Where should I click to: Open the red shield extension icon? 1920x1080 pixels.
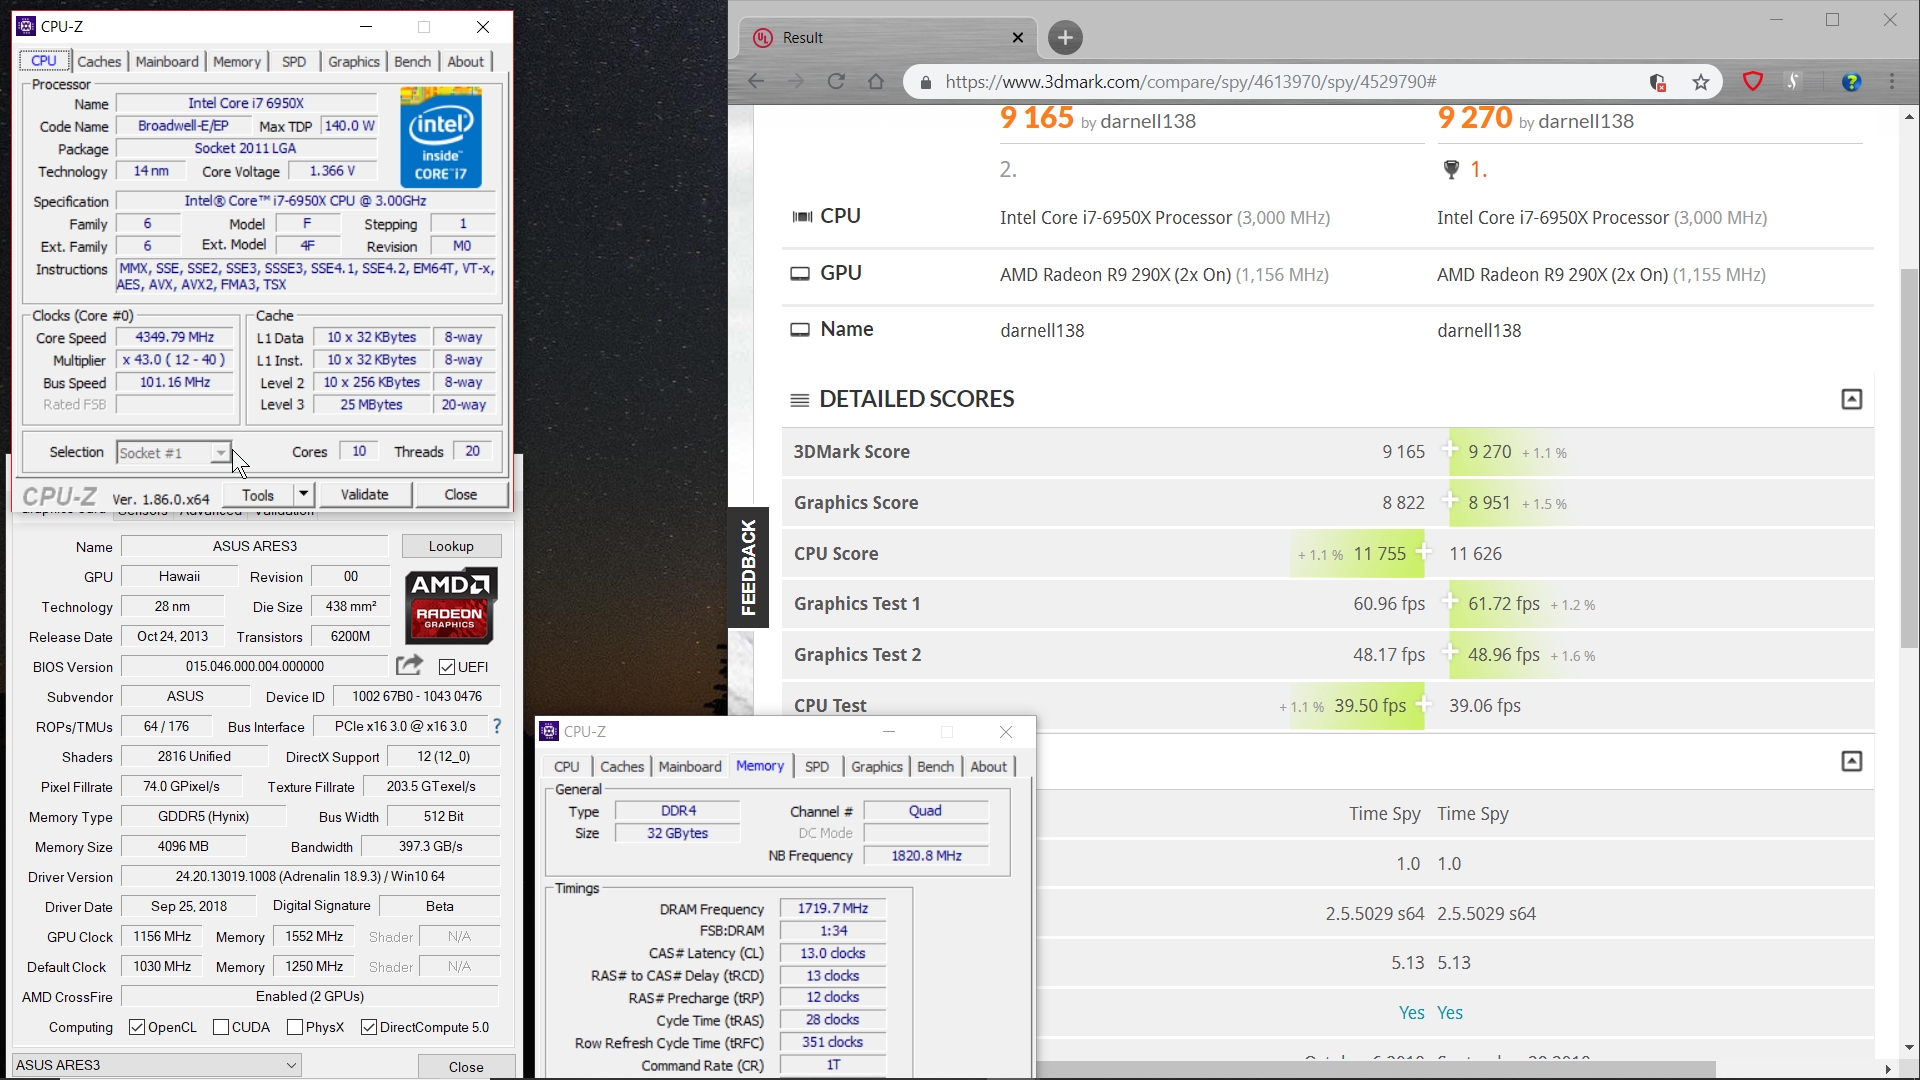(x=1753, y=82)
